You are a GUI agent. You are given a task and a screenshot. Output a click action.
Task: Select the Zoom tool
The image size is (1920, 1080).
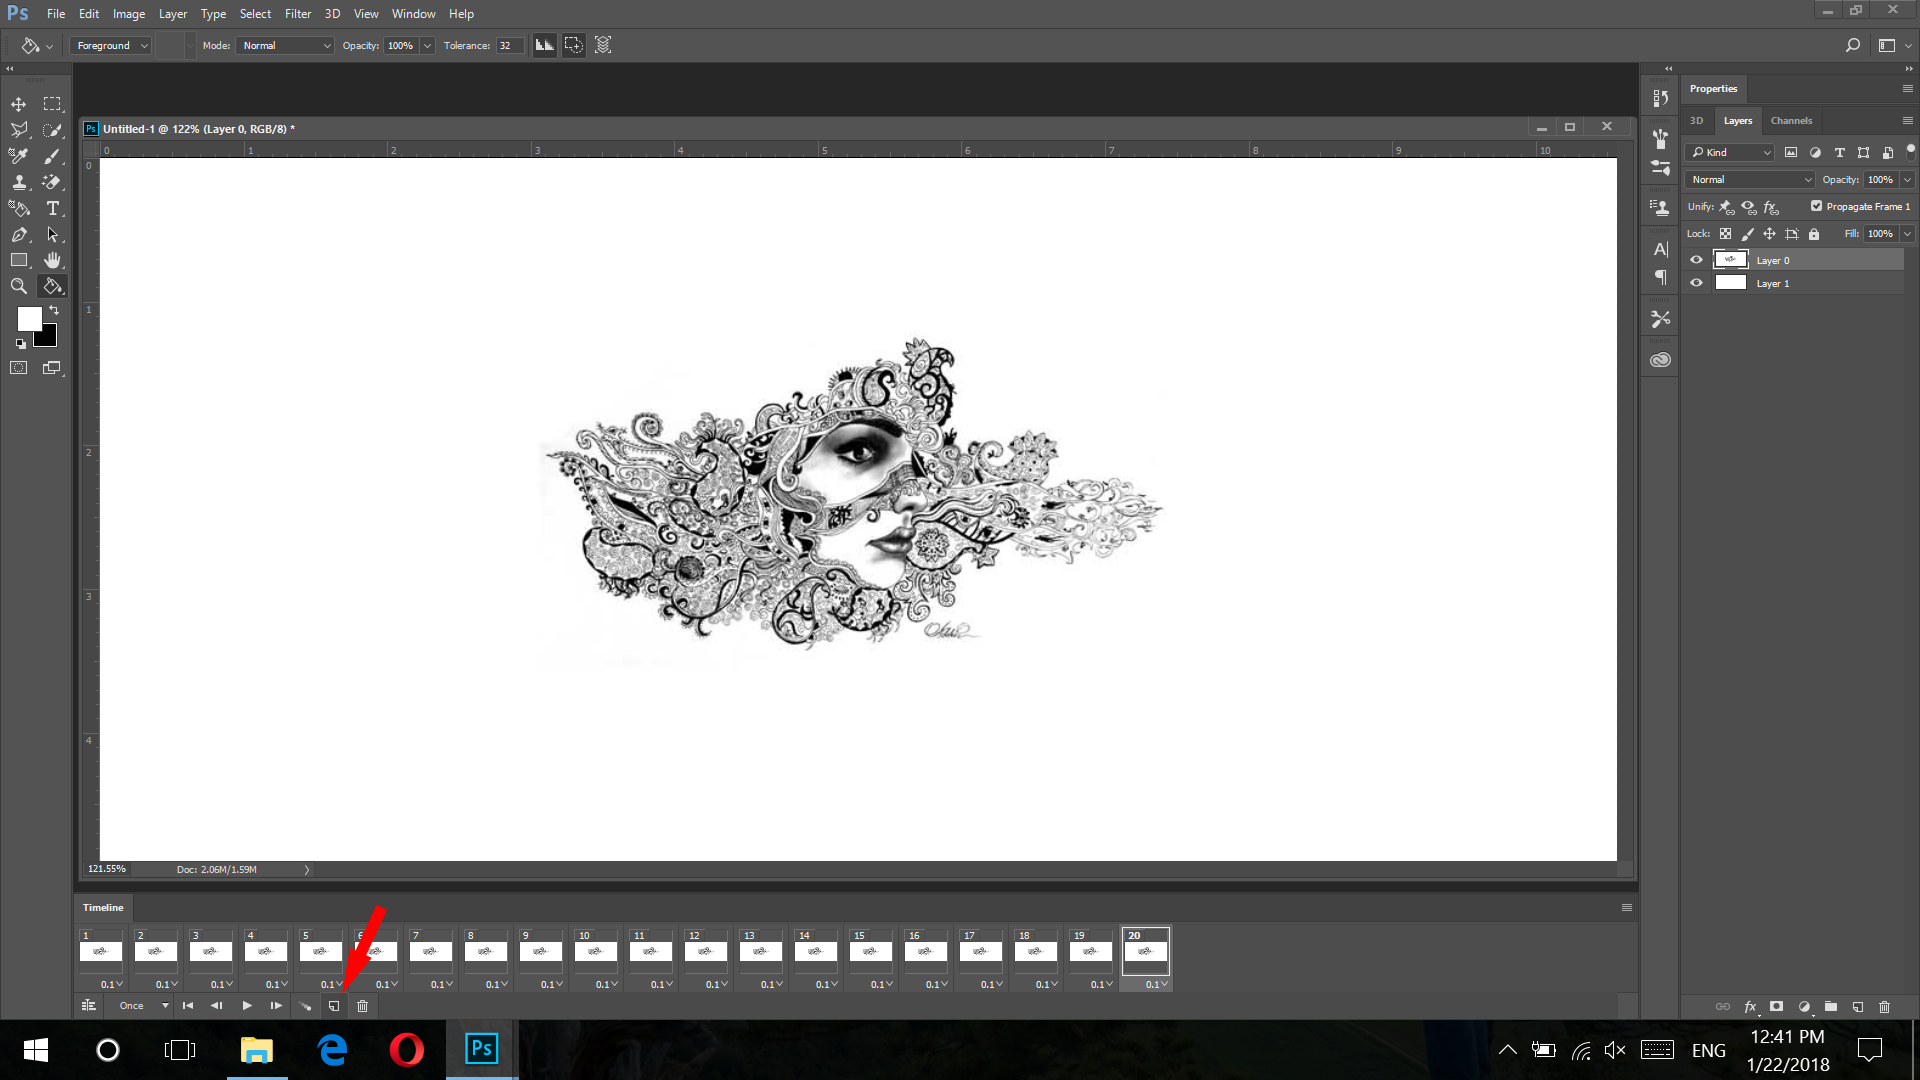pos(18,286)
